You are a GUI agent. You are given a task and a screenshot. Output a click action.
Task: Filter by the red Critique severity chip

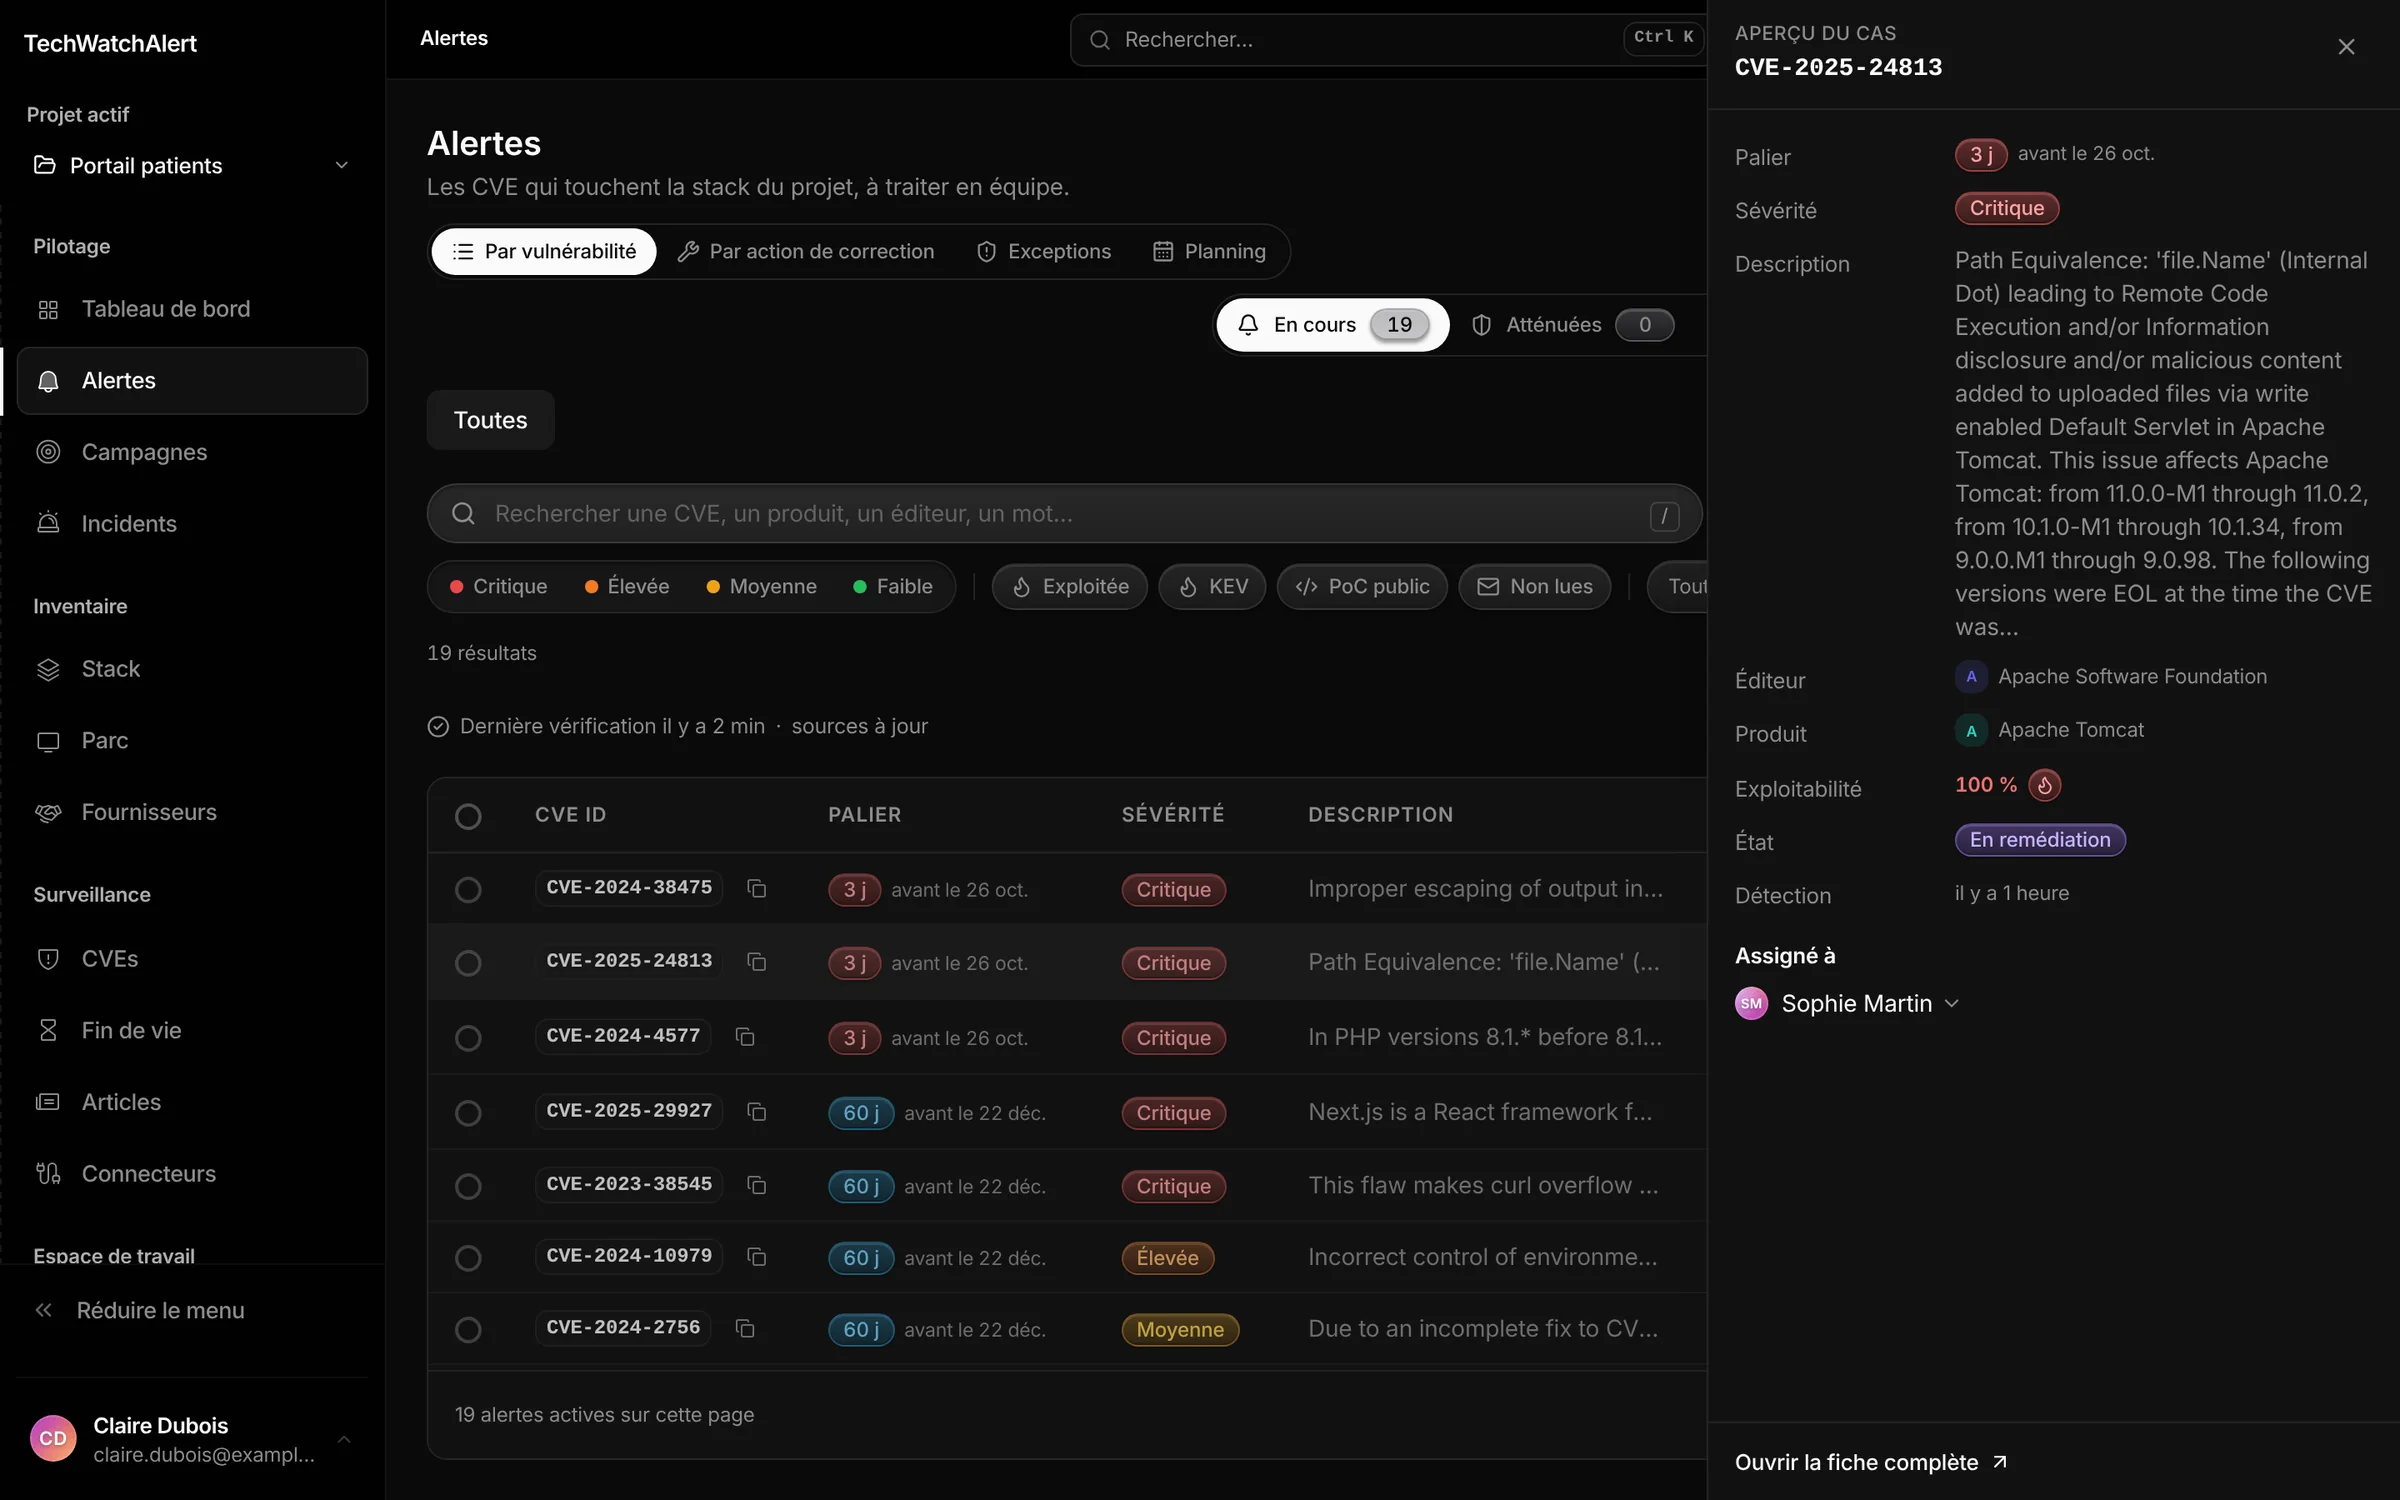point(498,586)
